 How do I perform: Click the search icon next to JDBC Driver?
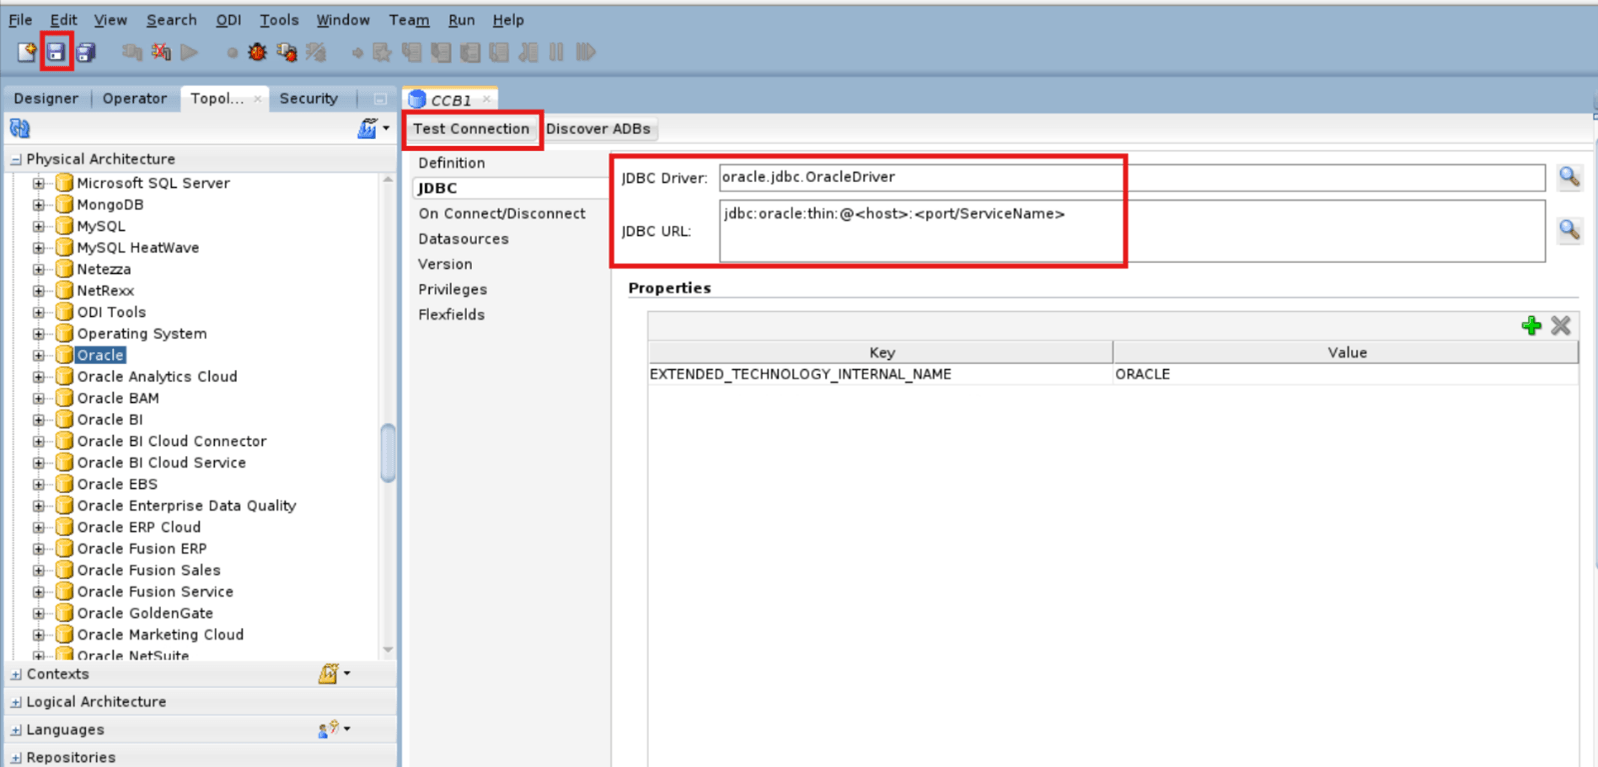1569,177
